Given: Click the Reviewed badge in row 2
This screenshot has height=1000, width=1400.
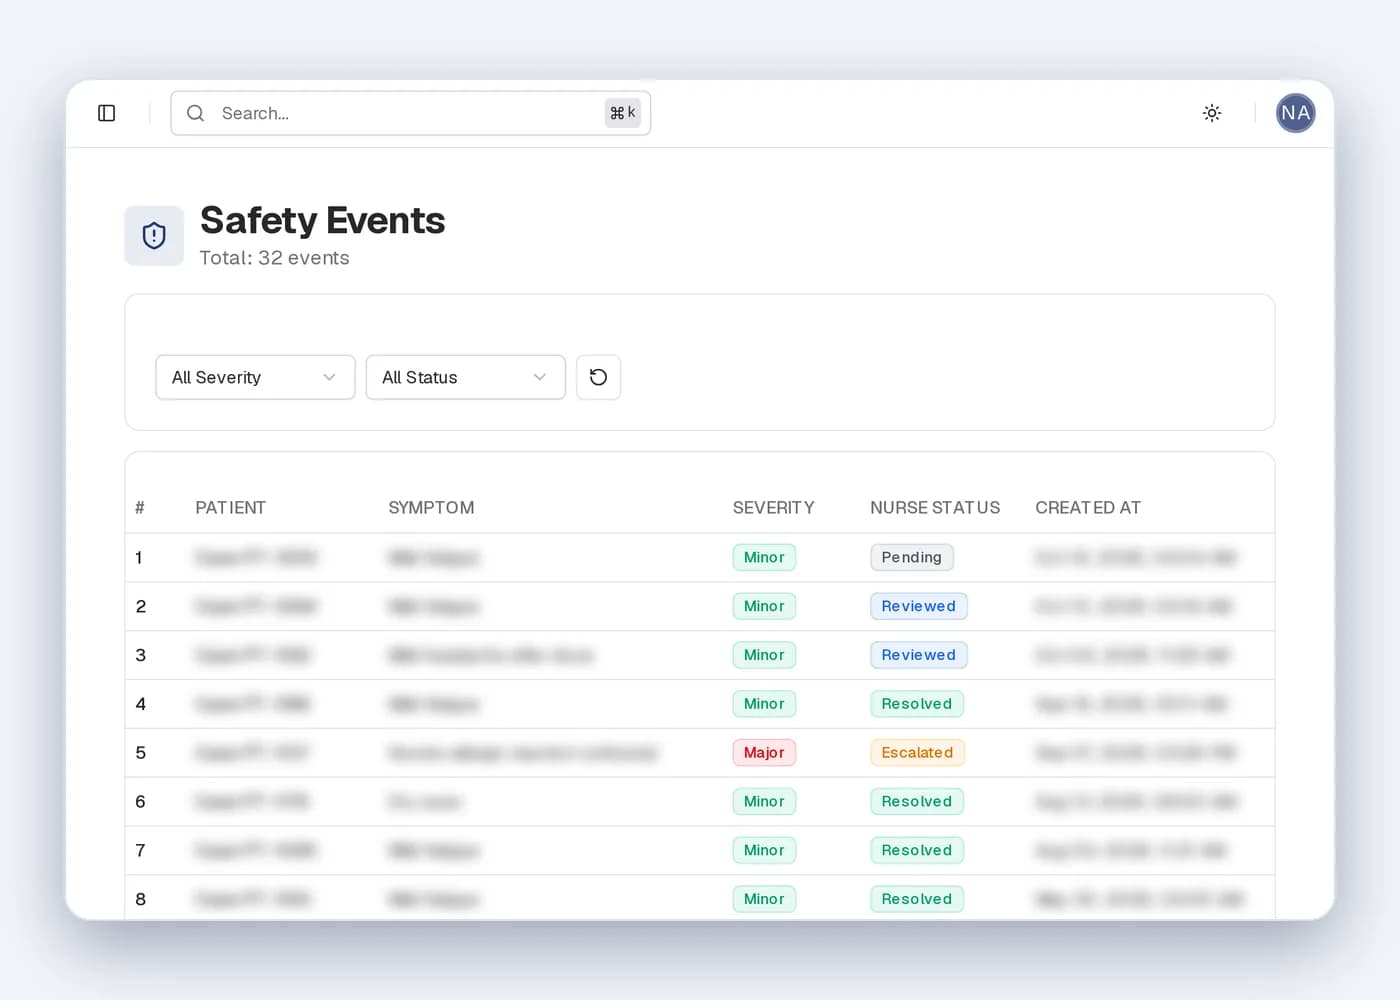Looking at the screenshot, I should click(x=919, y=606).
